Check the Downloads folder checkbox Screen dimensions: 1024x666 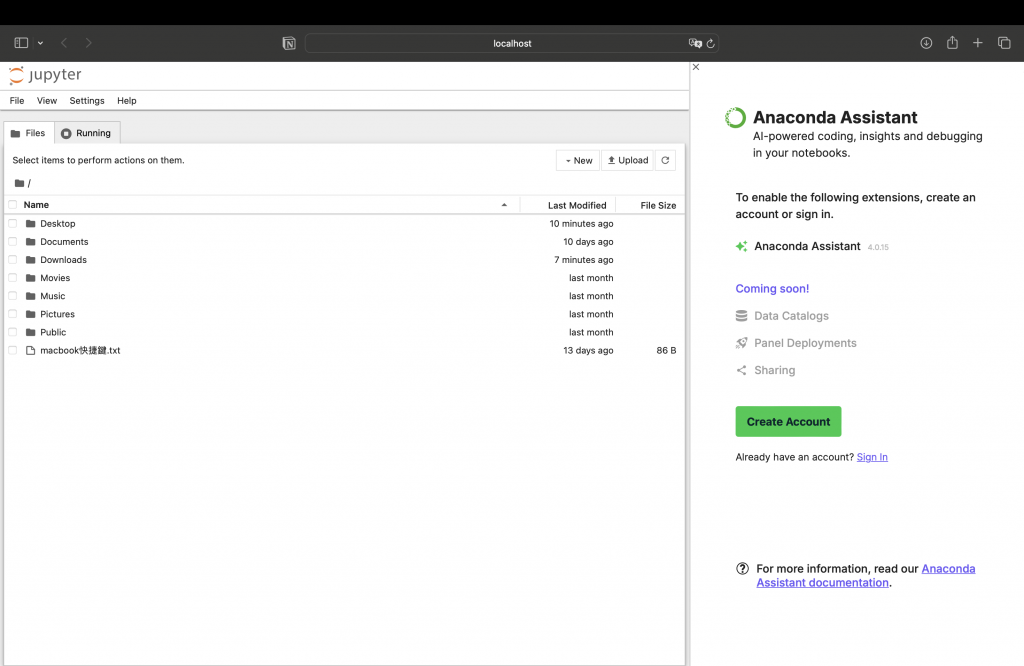pyautogui.click(x=12, y=260)
